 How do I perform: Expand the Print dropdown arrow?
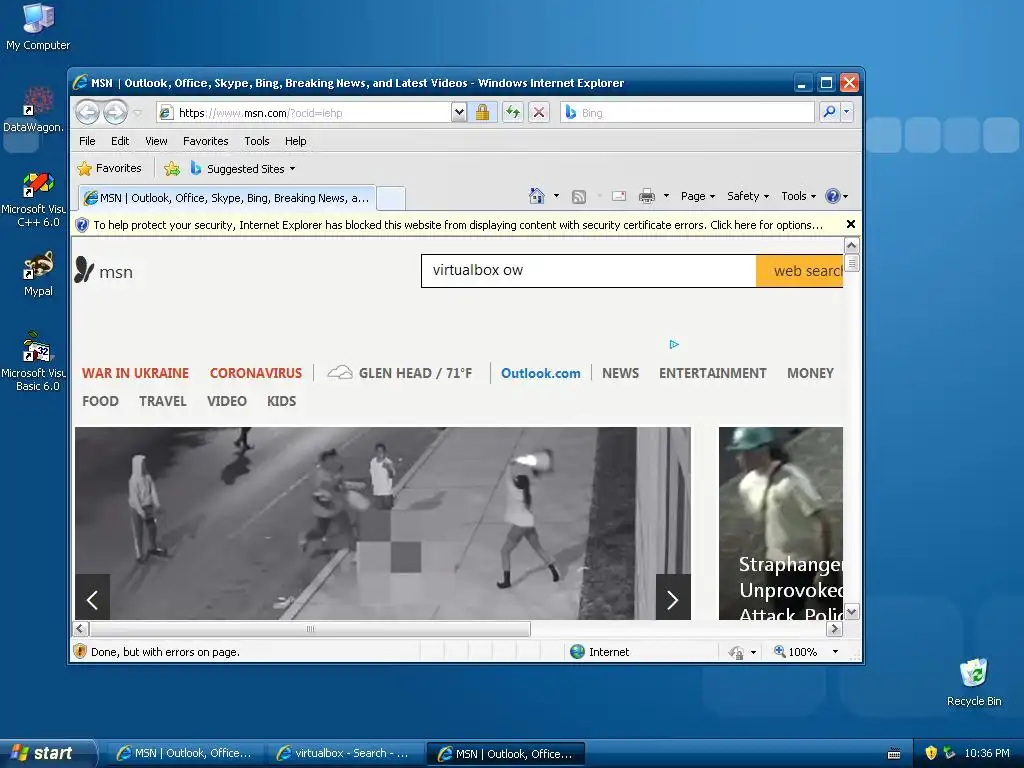[x=666, y=196]
